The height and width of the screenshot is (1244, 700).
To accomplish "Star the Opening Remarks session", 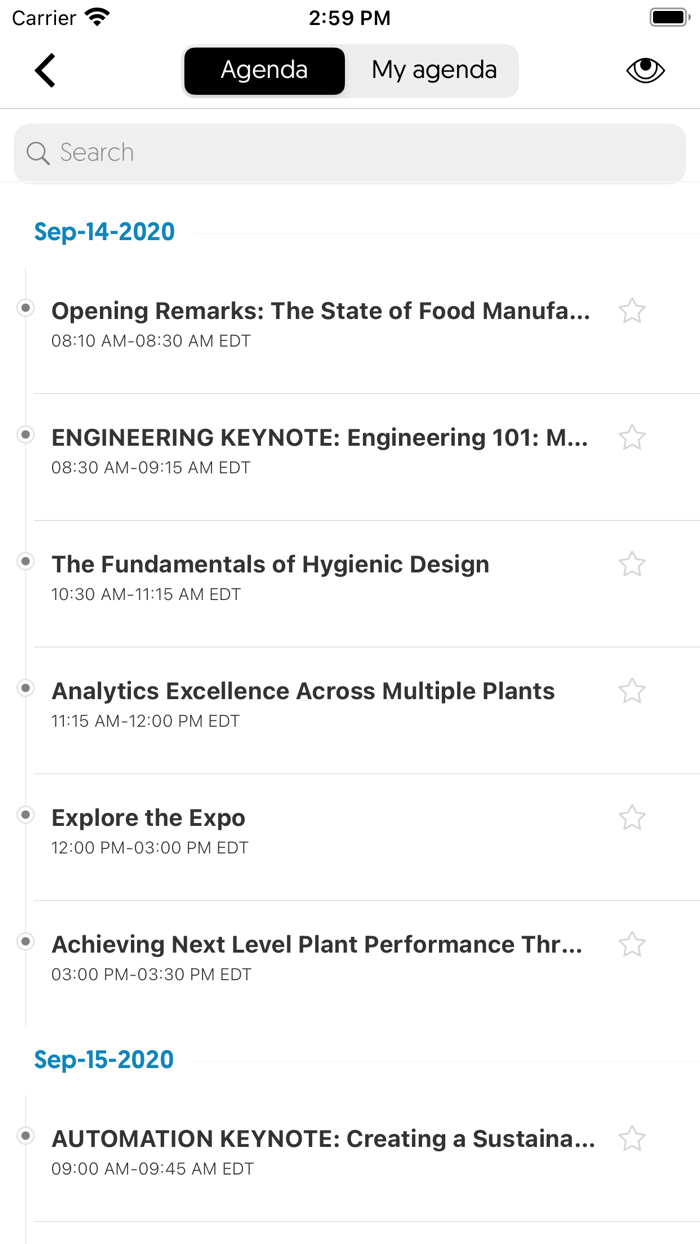I will coord(632,311).
